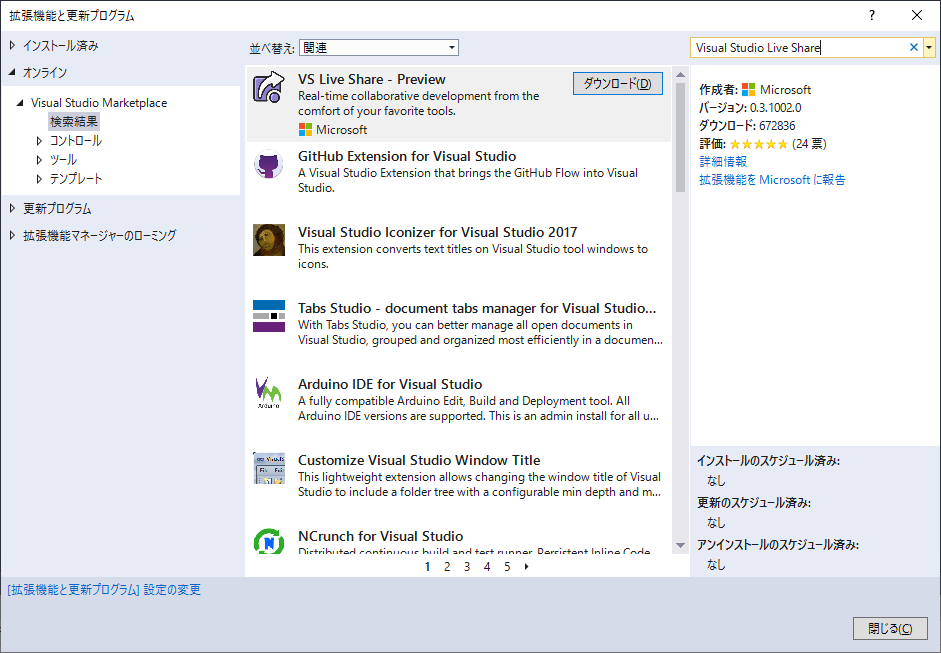Go to page 3 of search results

pyautogui.click(x=466, y=566)
